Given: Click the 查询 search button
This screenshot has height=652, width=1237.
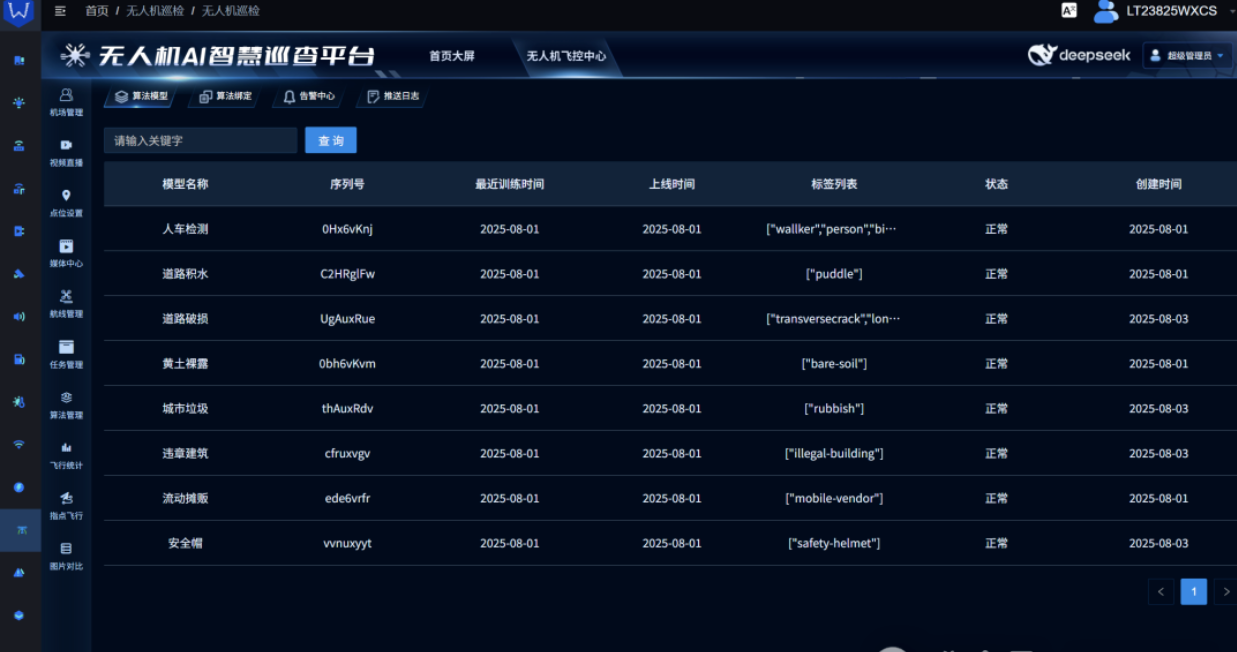Looking at the screenshot, I should (331, 141).
